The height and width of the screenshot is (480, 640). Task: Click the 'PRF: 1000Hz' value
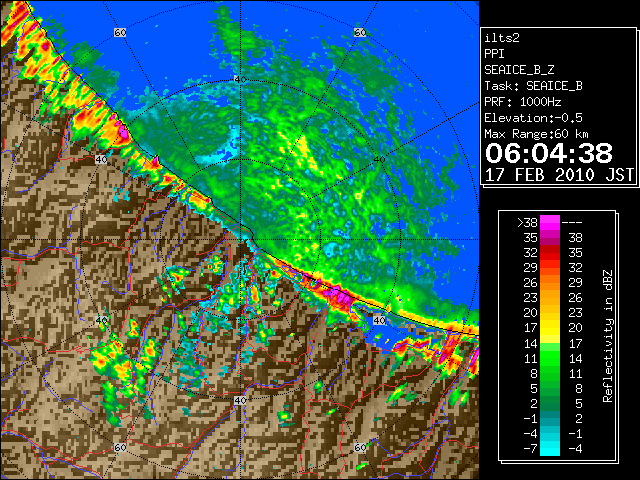click(x=522, y=102)
